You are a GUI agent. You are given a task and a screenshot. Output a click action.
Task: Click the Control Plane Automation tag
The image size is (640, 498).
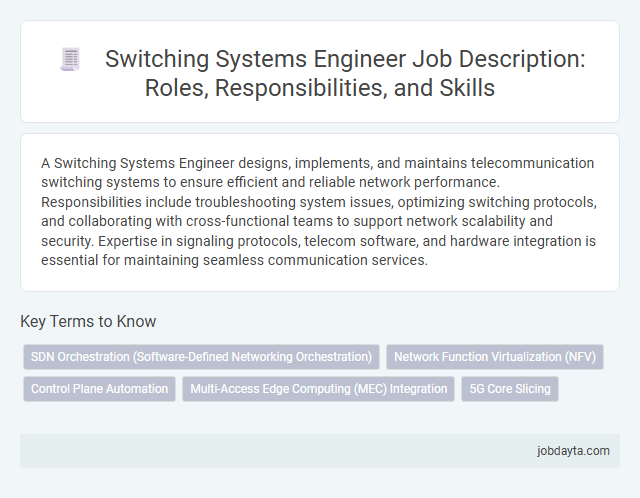99,389
